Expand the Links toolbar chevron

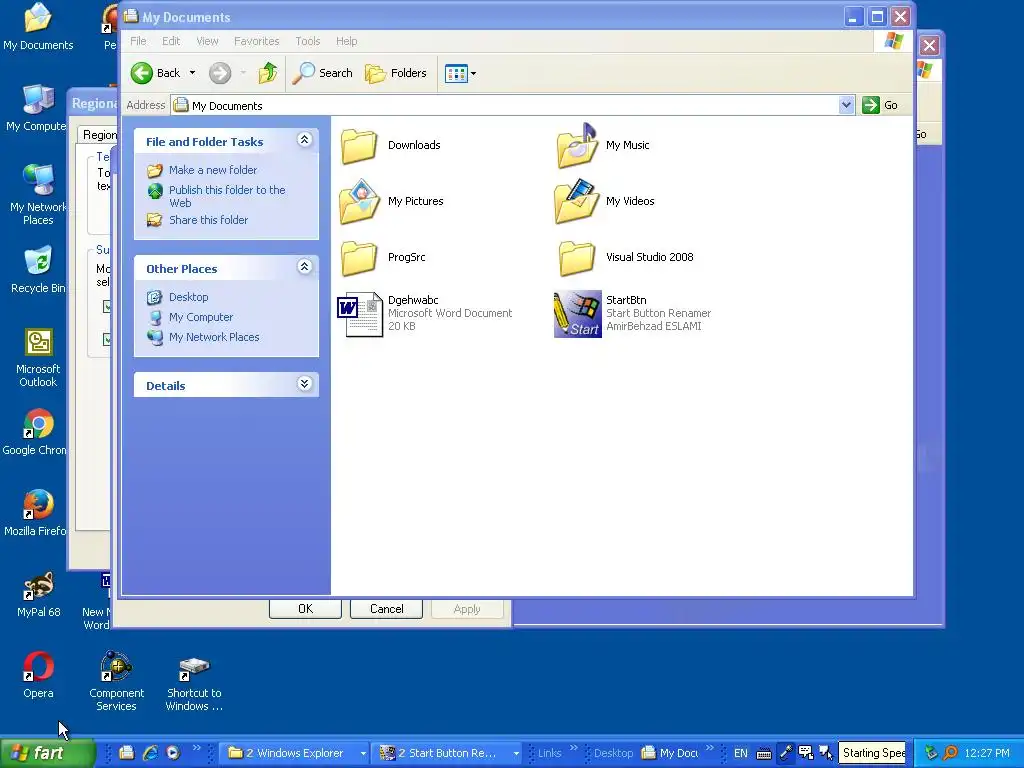(573, 748)
